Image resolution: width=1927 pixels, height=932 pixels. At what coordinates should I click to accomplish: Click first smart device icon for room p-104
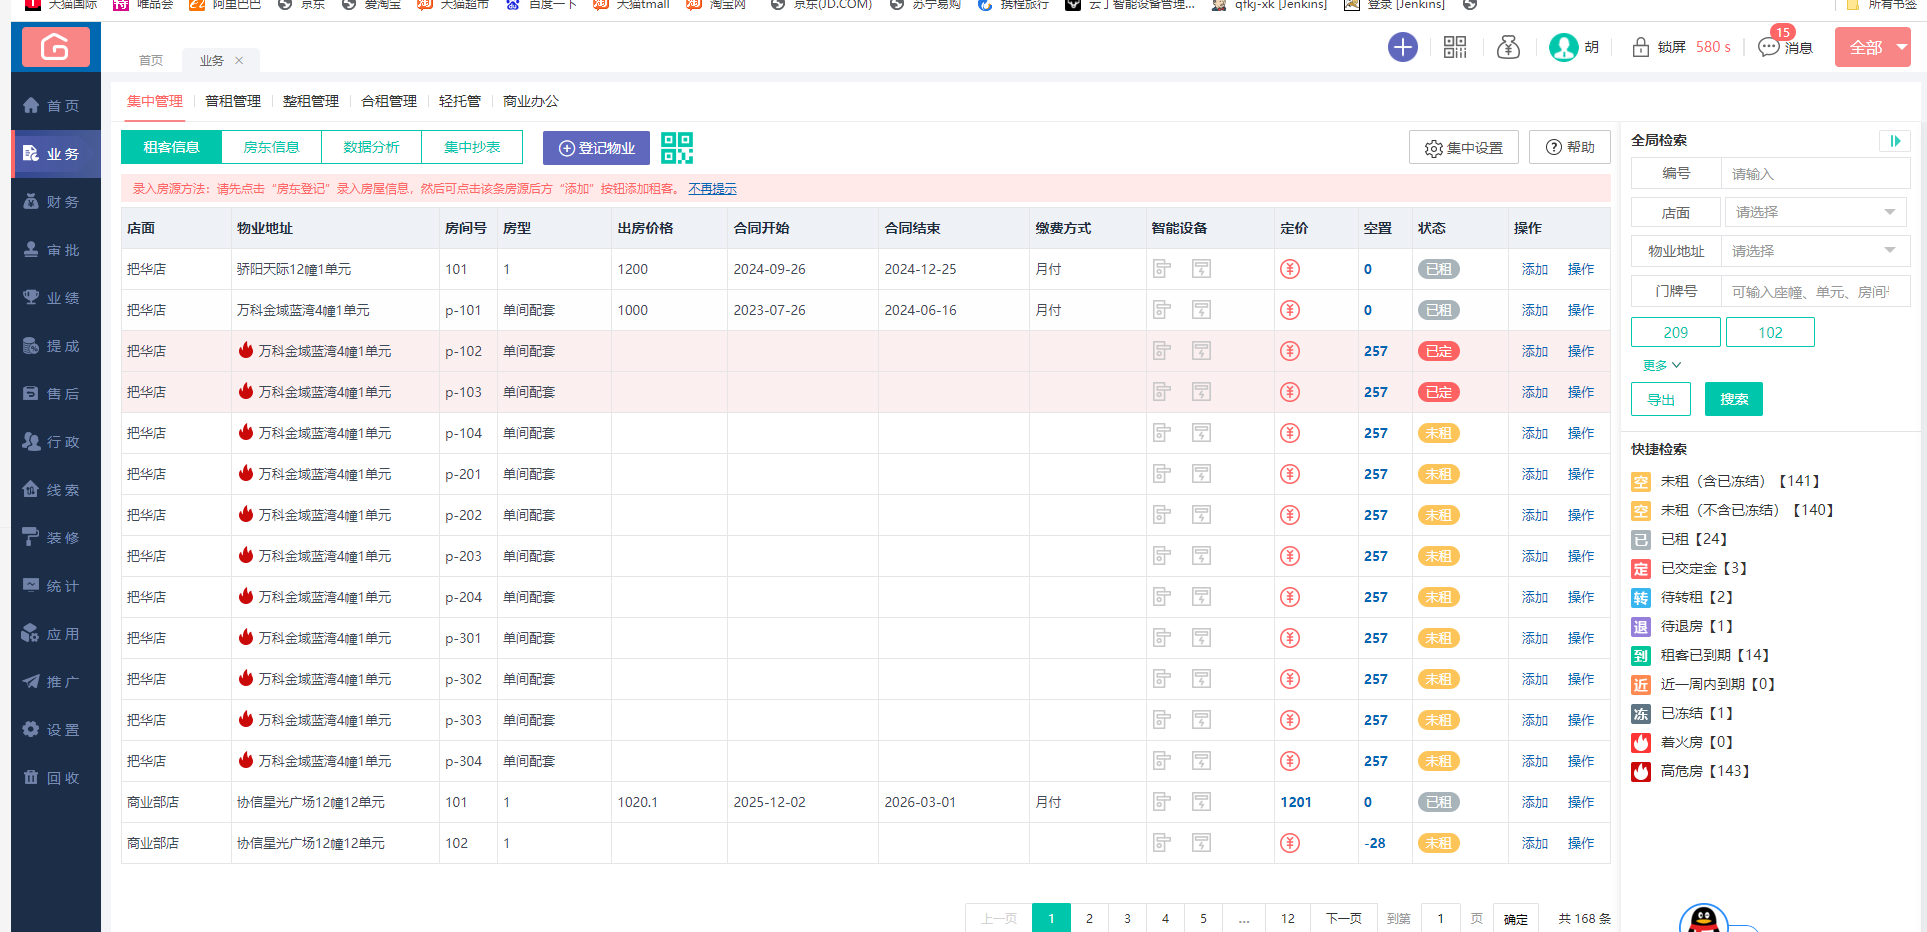pyautogui.click(x=1161, y=433)
